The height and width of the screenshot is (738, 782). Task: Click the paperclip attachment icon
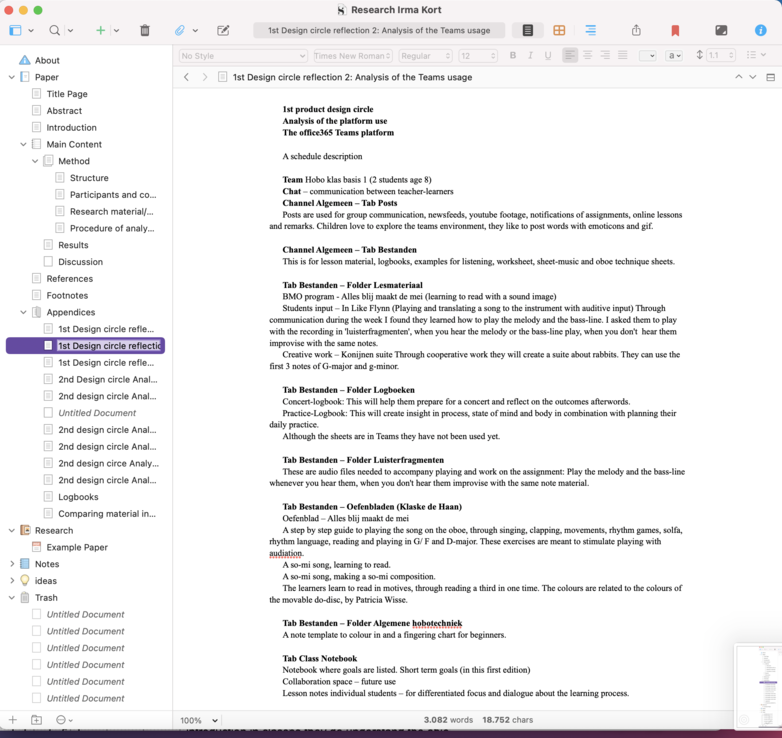tap(181, 31)
